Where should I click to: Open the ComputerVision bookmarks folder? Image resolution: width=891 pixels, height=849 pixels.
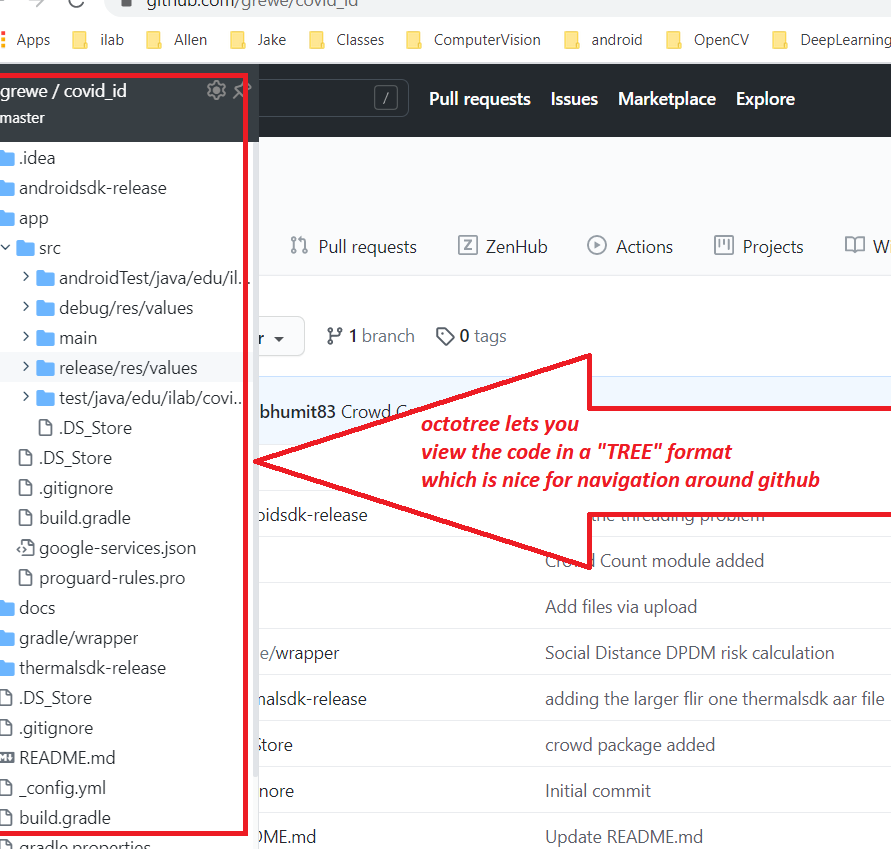coord(486,40)
